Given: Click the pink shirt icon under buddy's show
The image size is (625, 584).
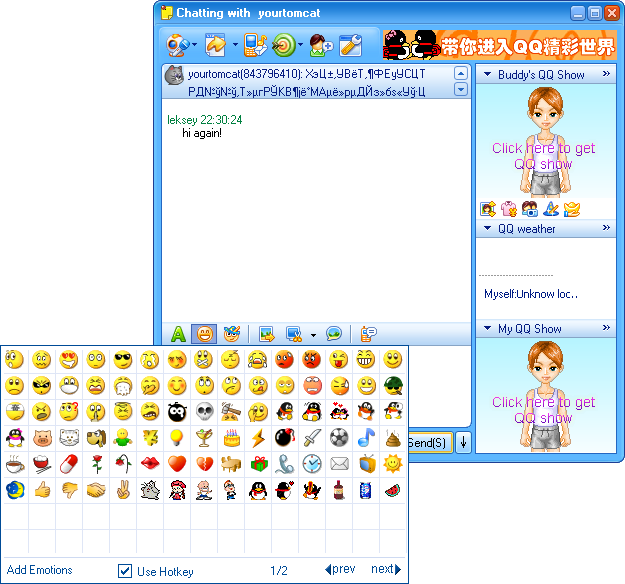Looking at the screenshot, I should pyautogui.click(x=509, y=208).
